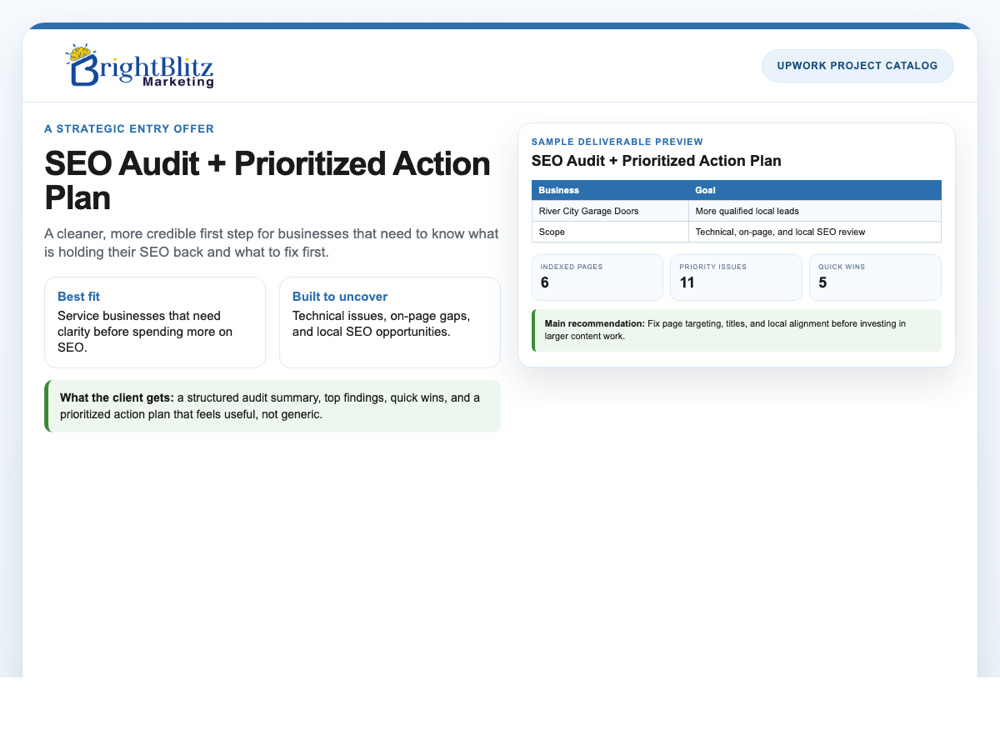Click the Quick Wins stat value 5
1000x750 pixels.
[x=823, y=283]
